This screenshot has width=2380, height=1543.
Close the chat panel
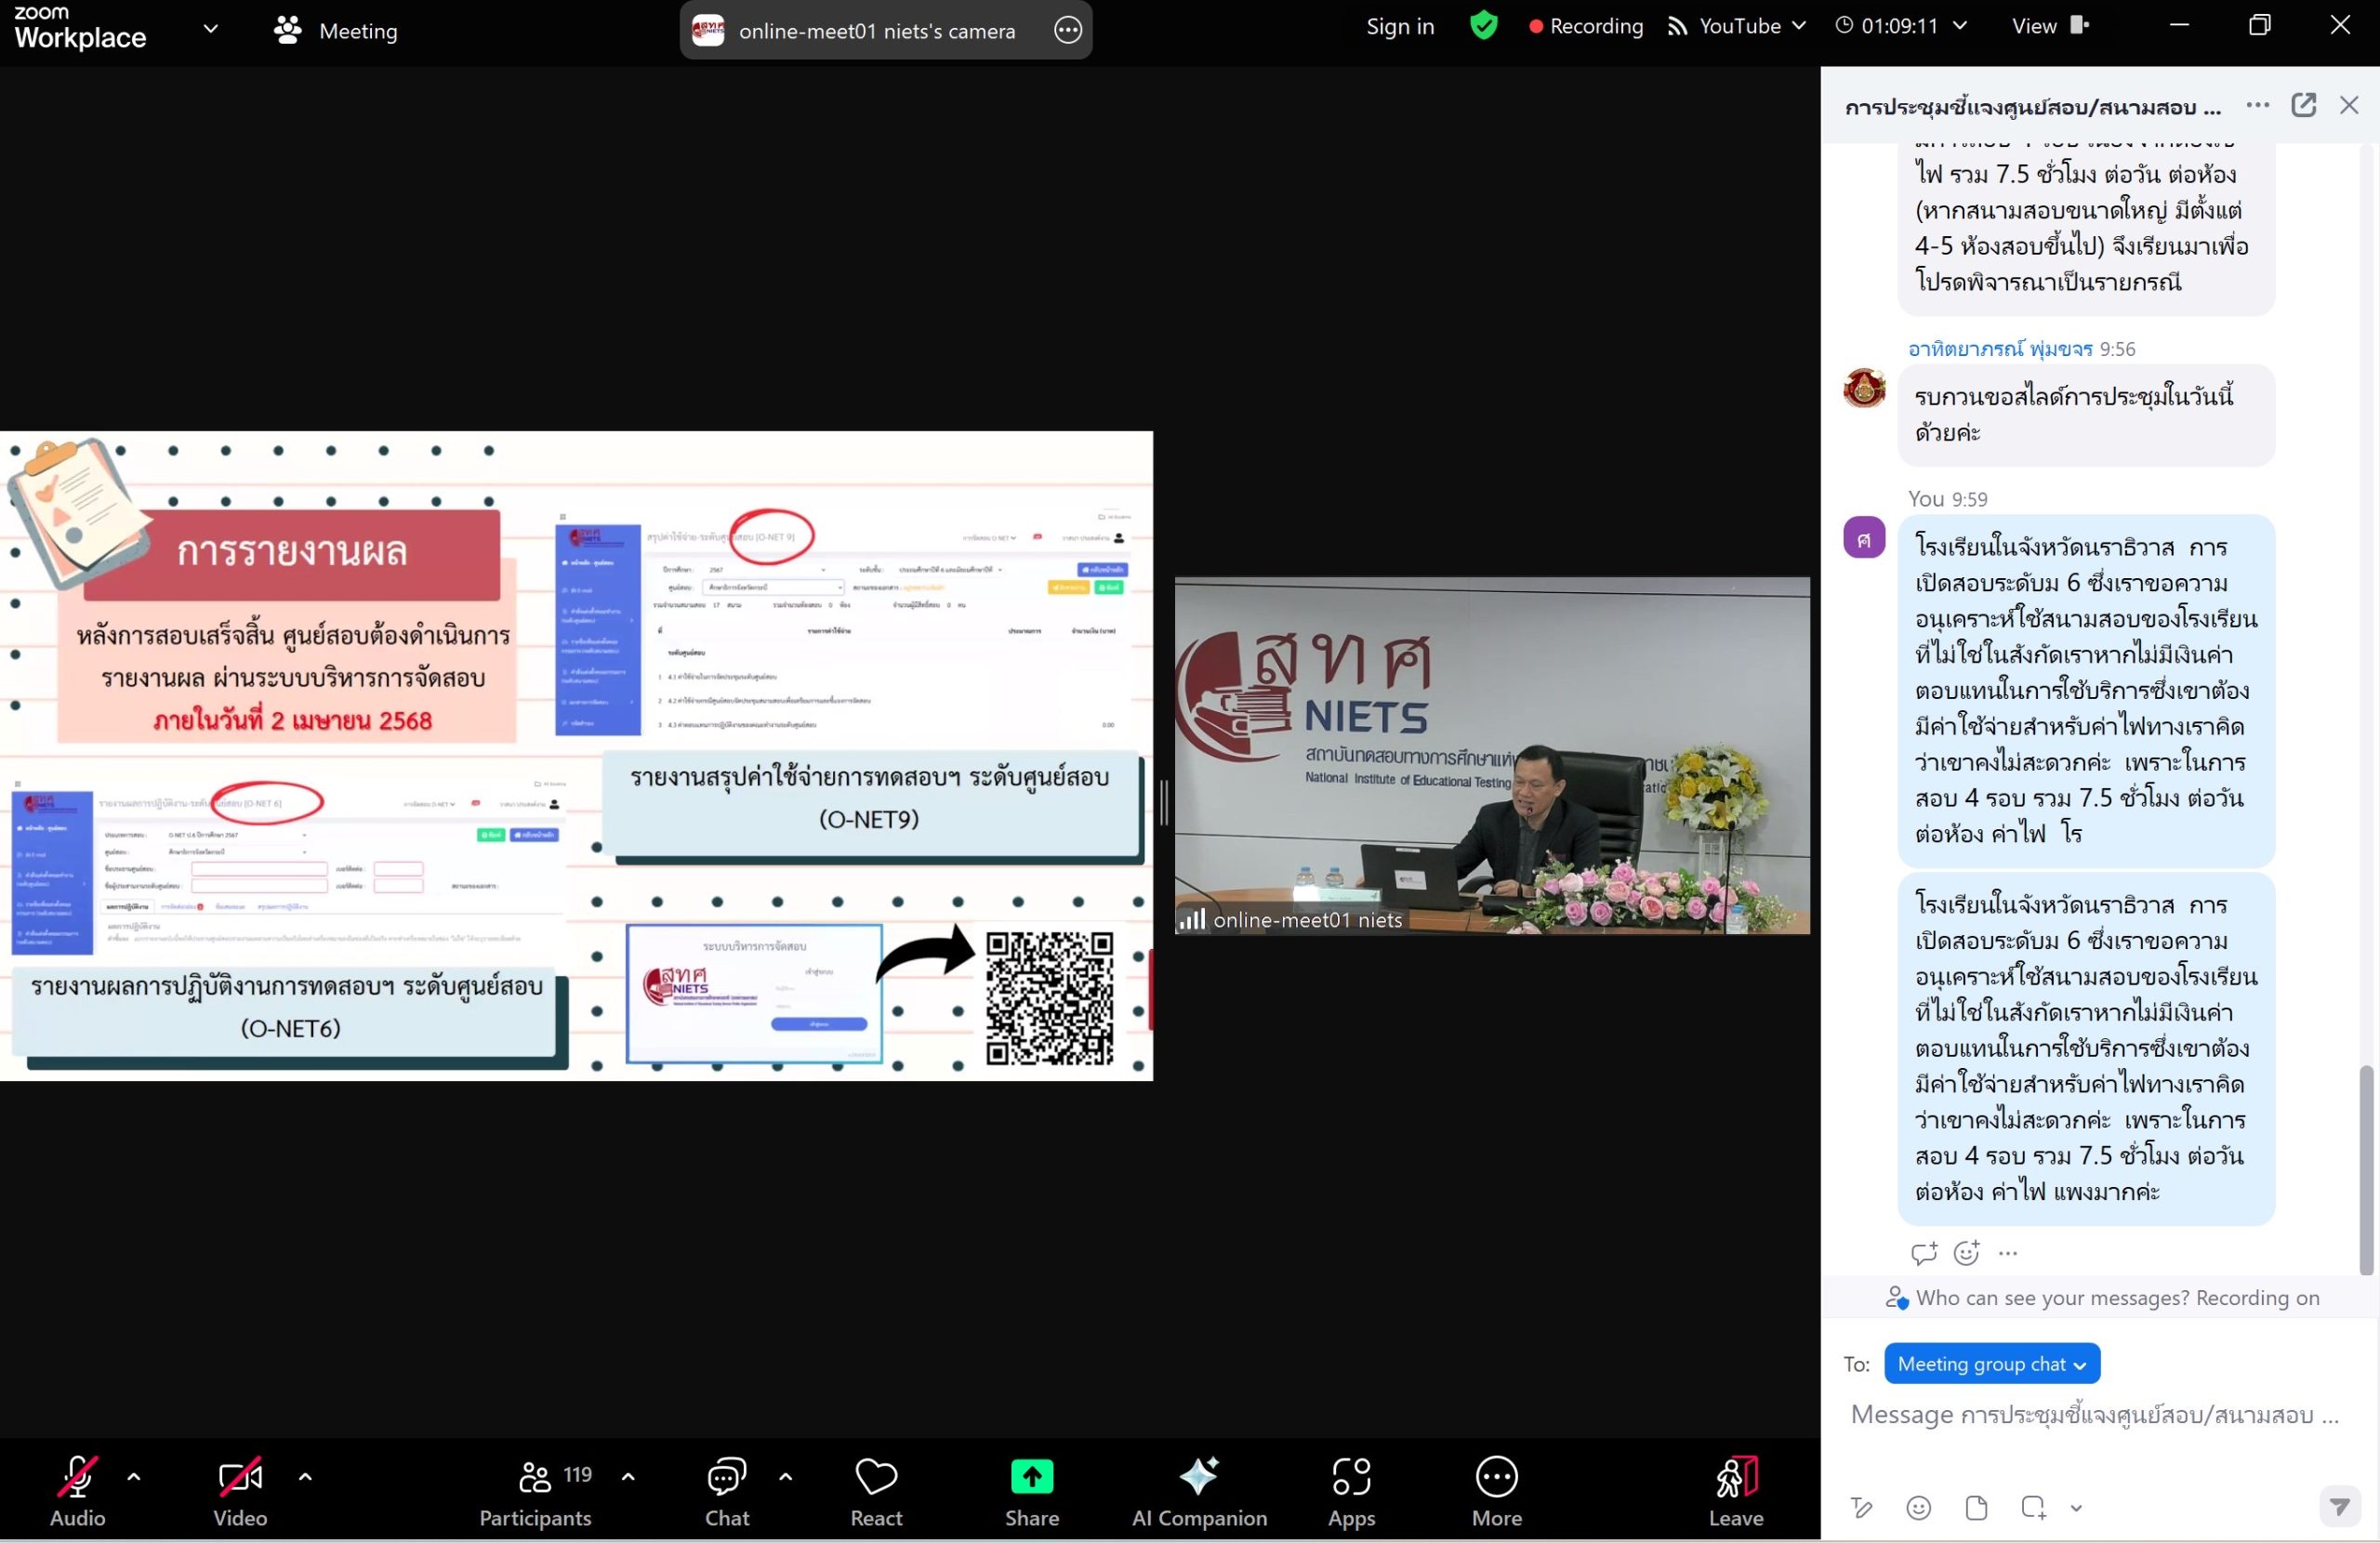[2349, 105]
